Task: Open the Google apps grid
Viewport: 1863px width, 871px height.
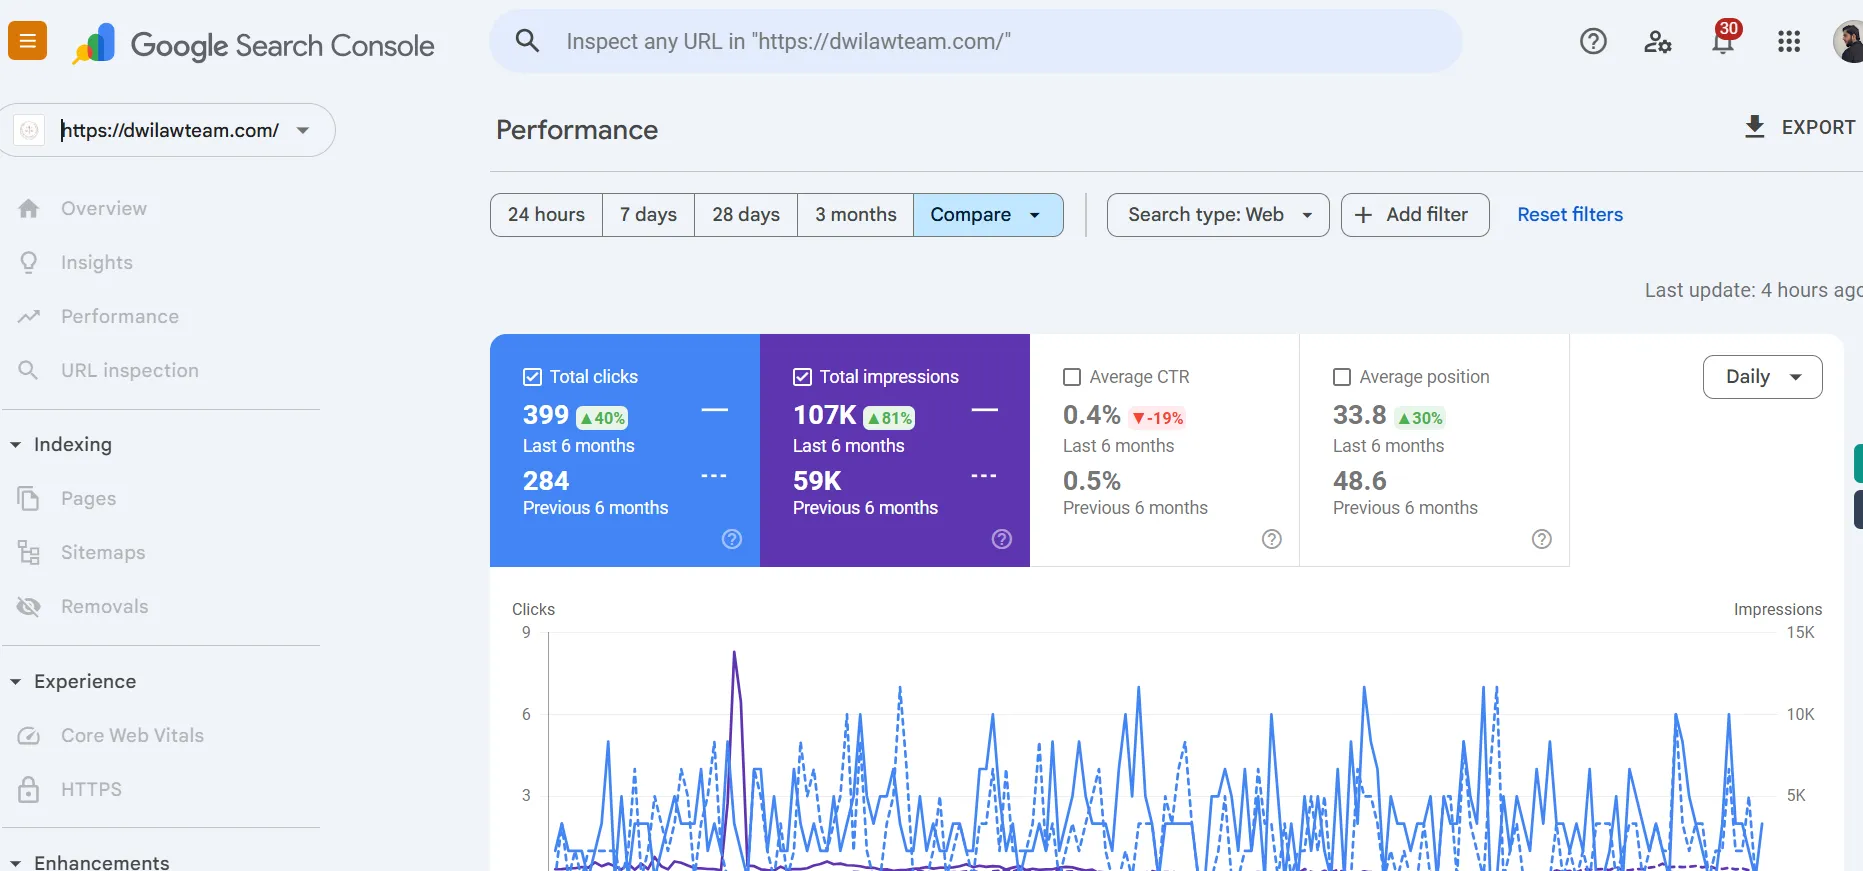Action: coord(1789,41)
